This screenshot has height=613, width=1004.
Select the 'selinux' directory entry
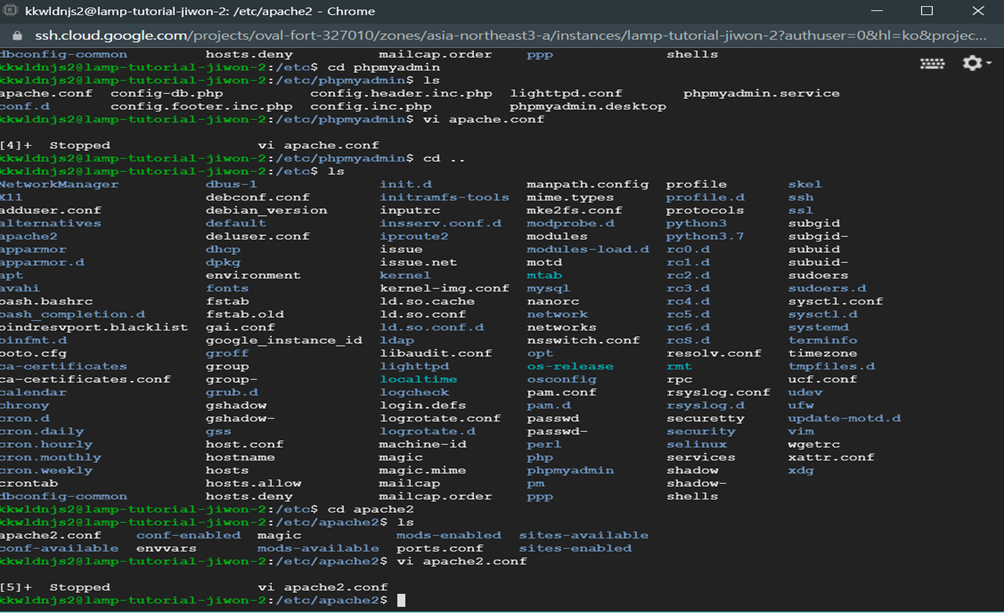click(697, 444)
